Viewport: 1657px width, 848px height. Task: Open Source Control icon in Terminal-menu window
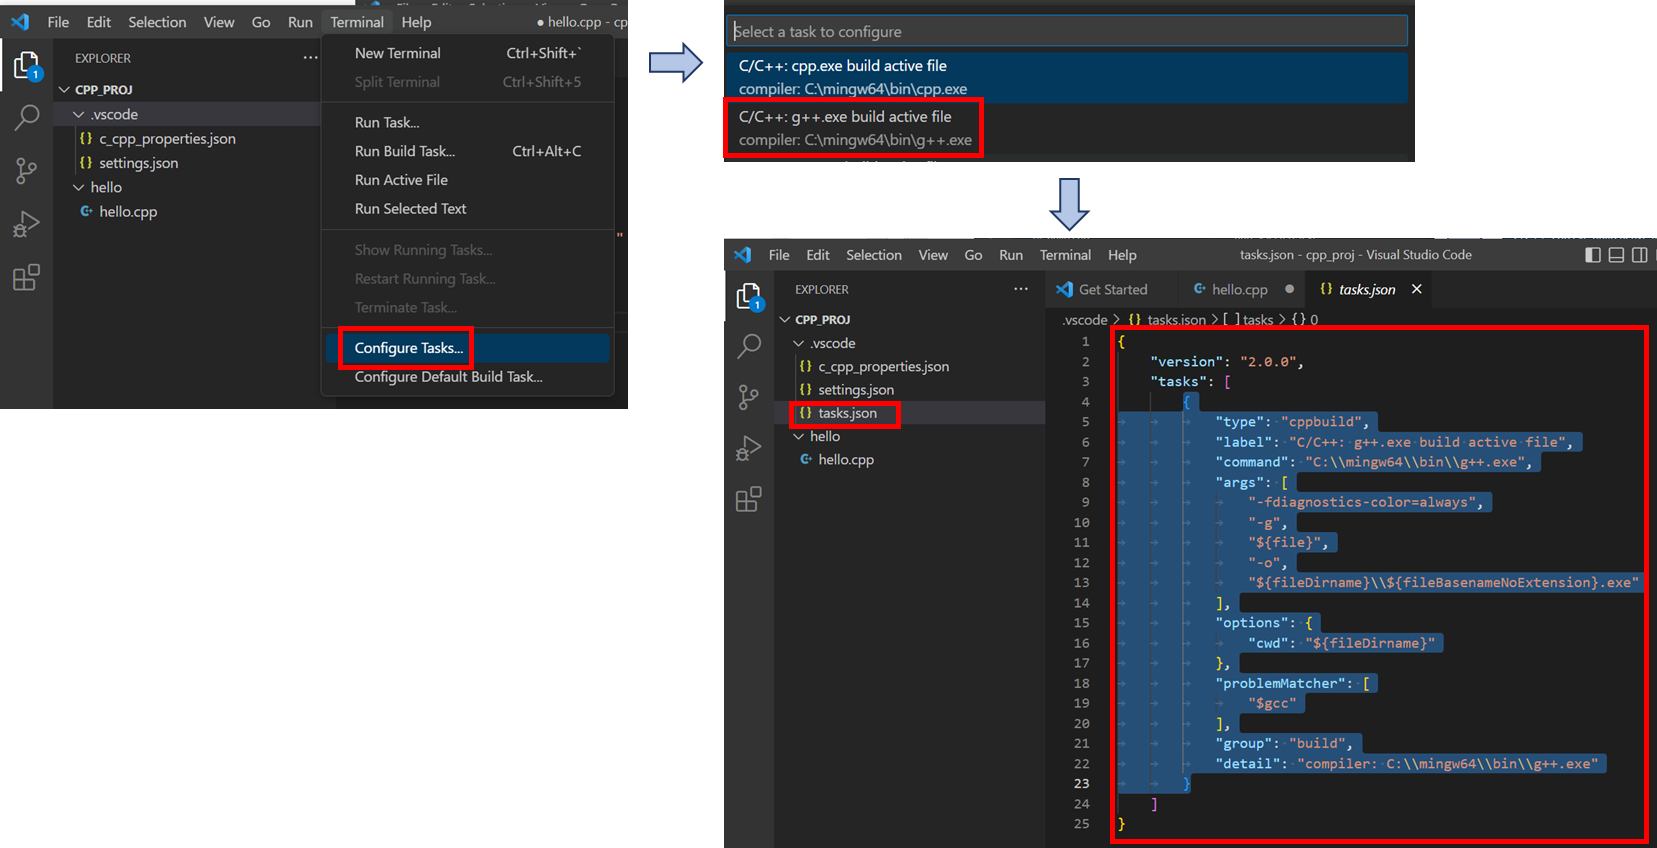click(x=26, y=171)
